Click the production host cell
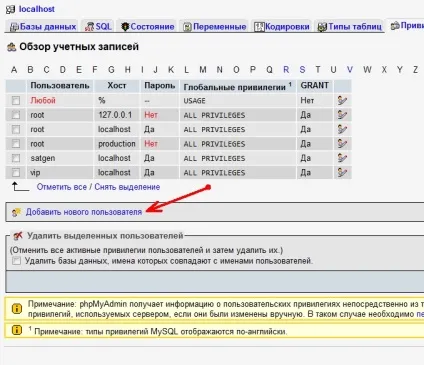The image size is (424, 365). coord(117,144)
